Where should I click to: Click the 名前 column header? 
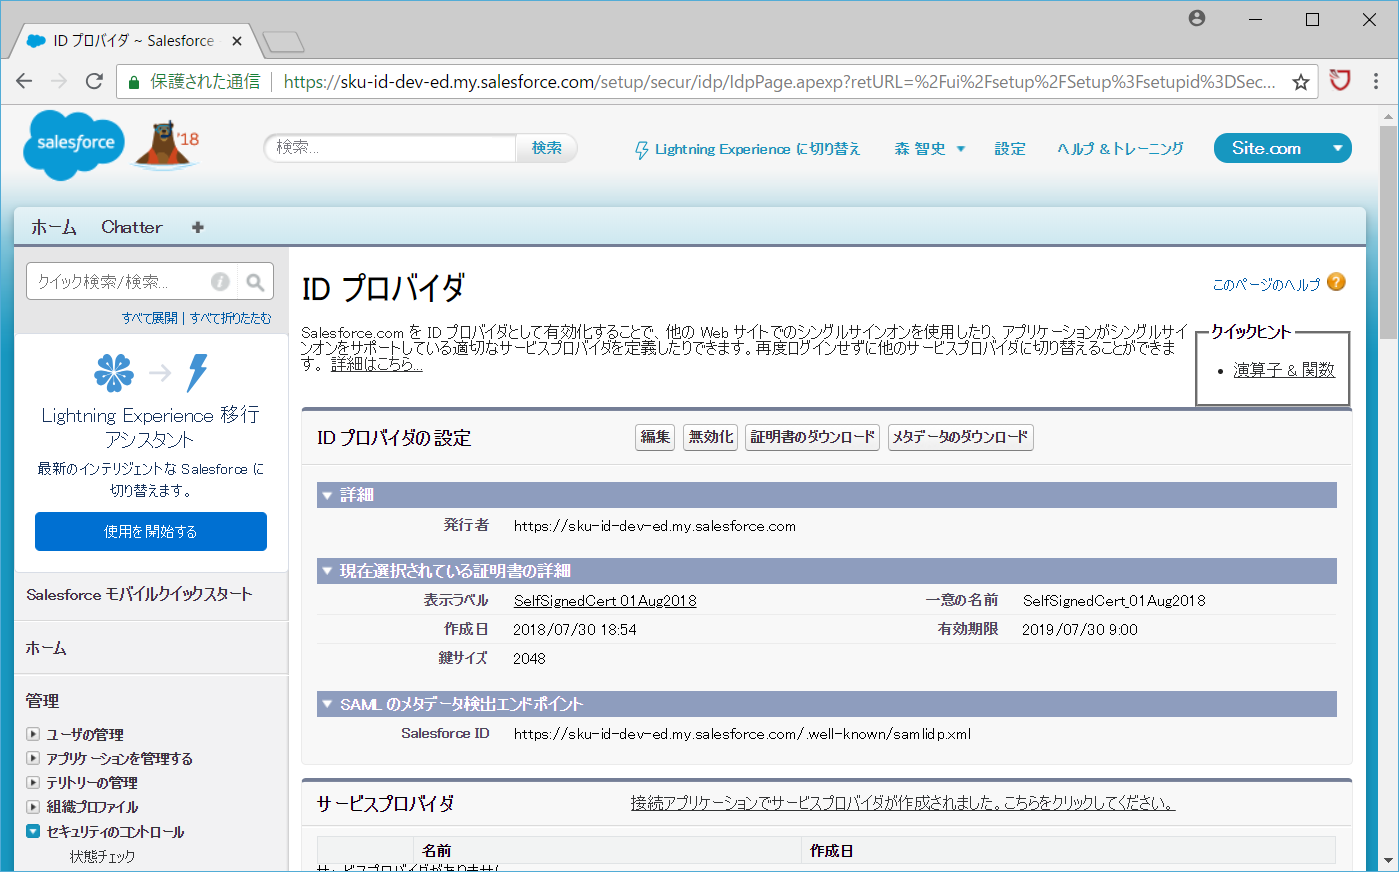click(x=437, y=851)
